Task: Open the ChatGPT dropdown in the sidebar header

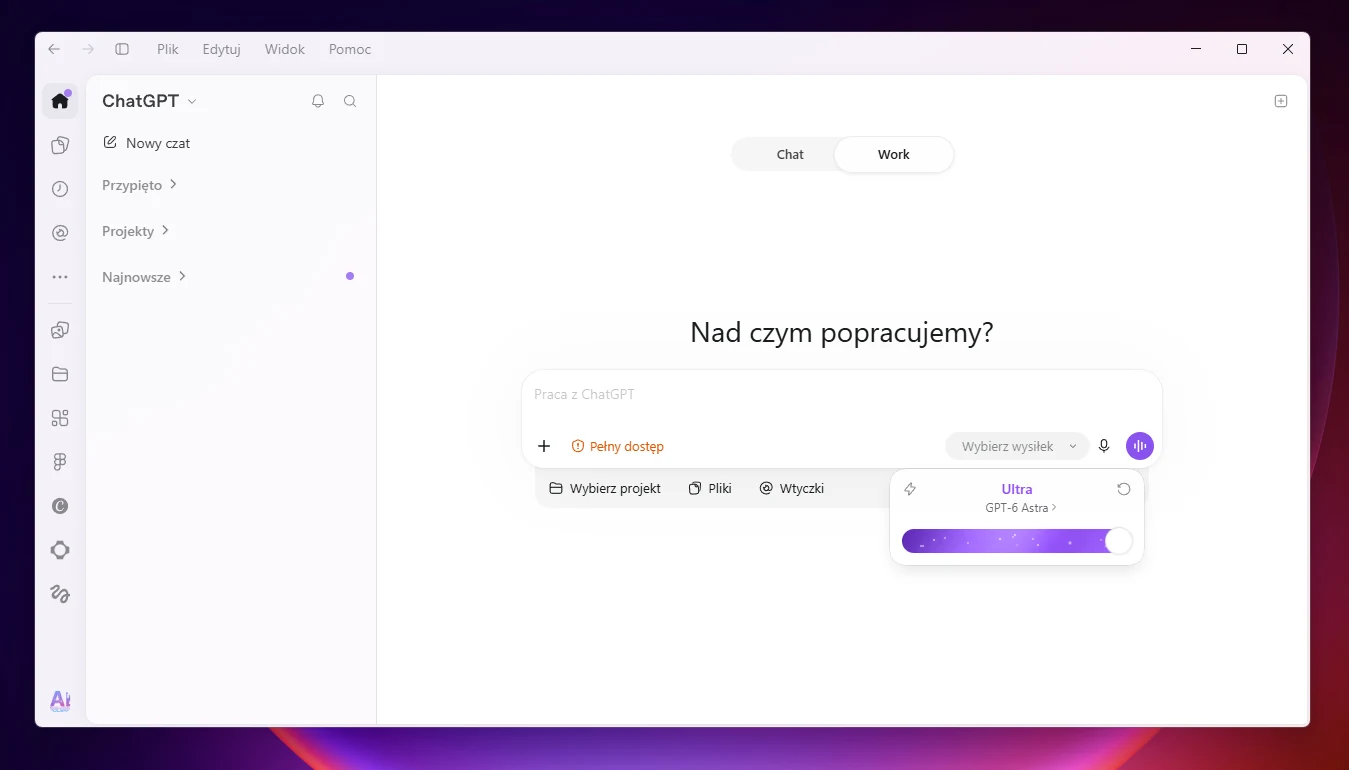Action: tap(150, 101)
